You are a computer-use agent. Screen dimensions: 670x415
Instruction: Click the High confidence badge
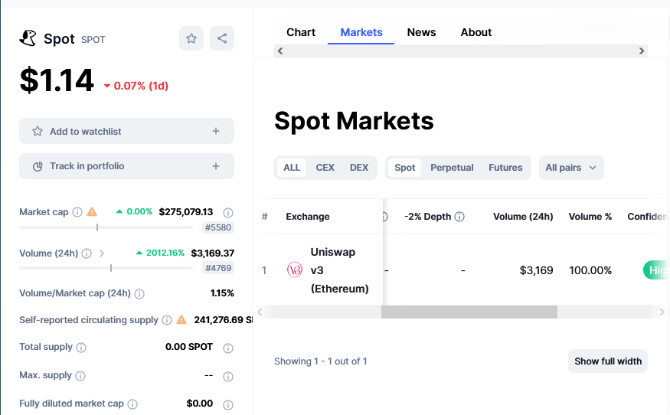(655, 270)
